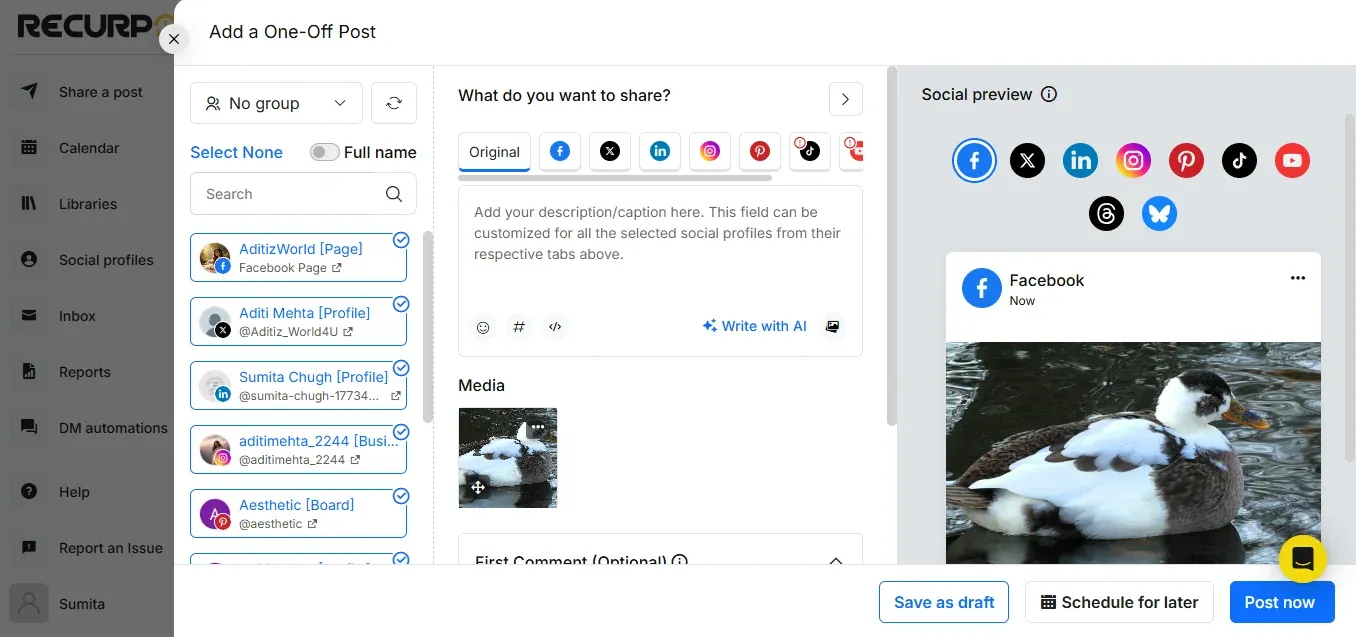
Task: Click the code snippet icon in caption toolbar
Action: coord(555,327)
